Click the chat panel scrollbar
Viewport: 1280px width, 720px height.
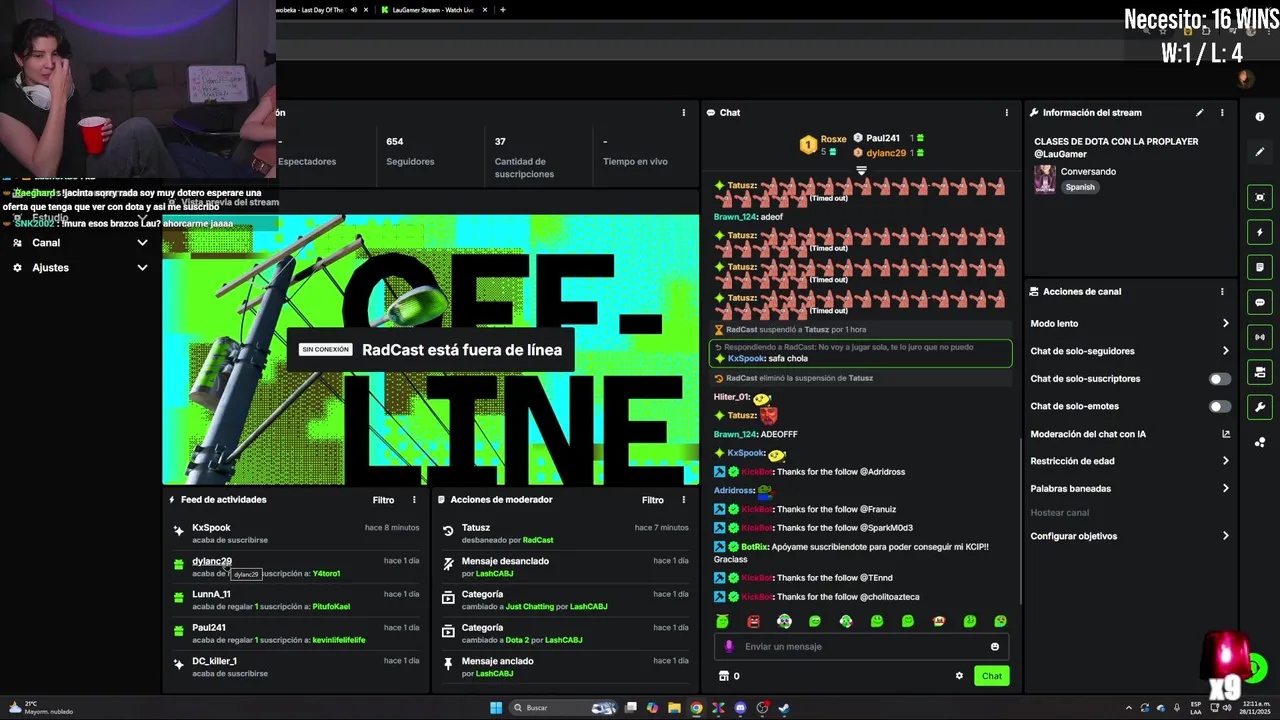[1019, 520]
